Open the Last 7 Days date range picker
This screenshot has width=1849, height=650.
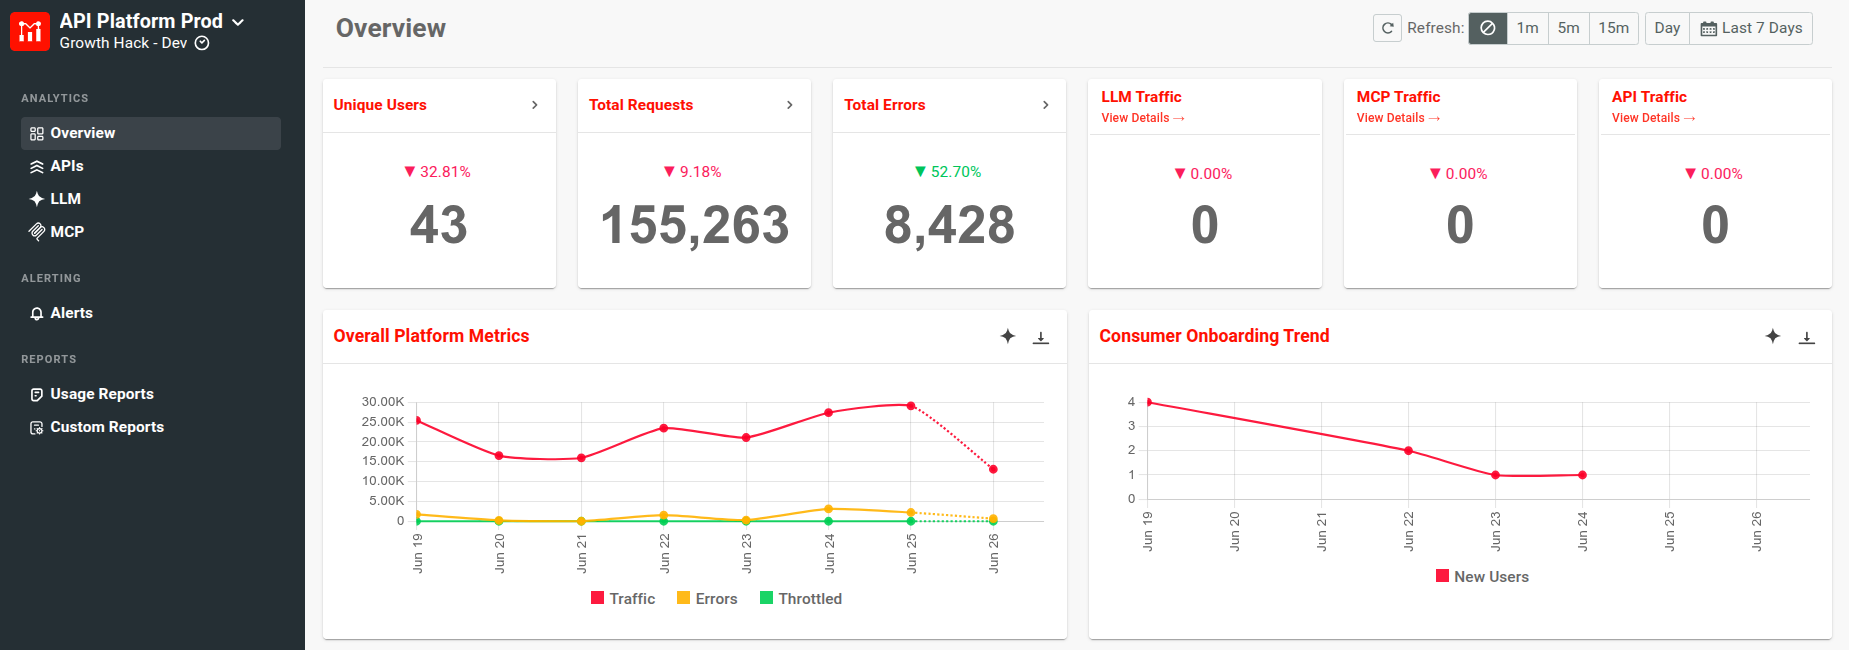click(1751, 28)
